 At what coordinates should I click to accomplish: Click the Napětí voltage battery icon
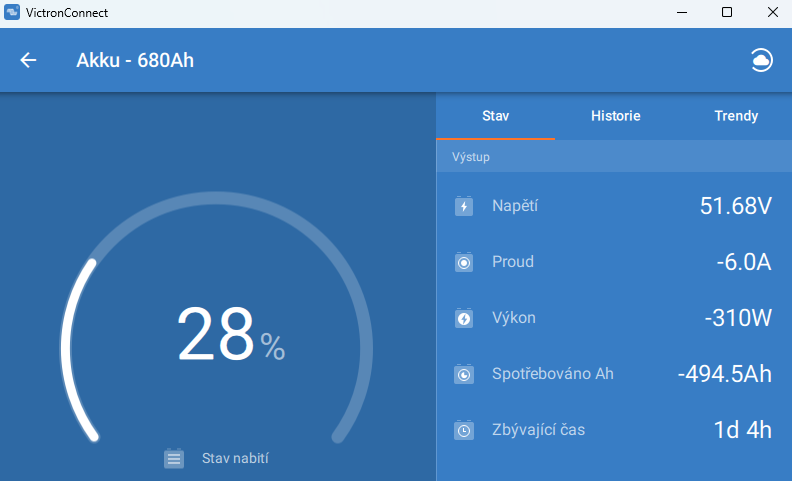(464, 207)
